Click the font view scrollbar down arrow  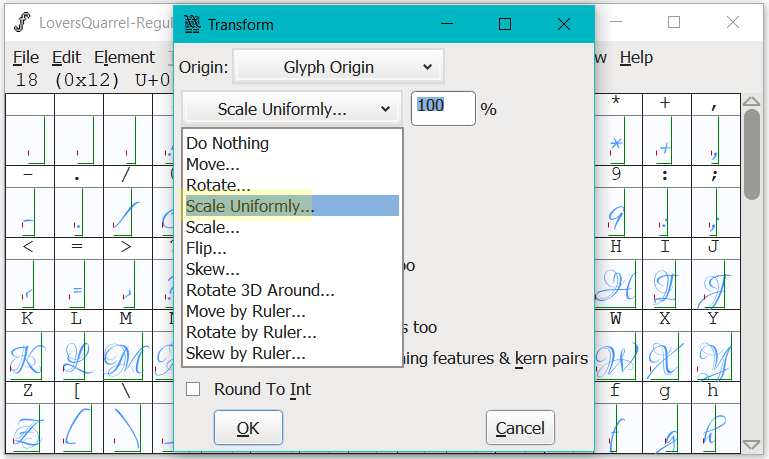pos(751,444)
